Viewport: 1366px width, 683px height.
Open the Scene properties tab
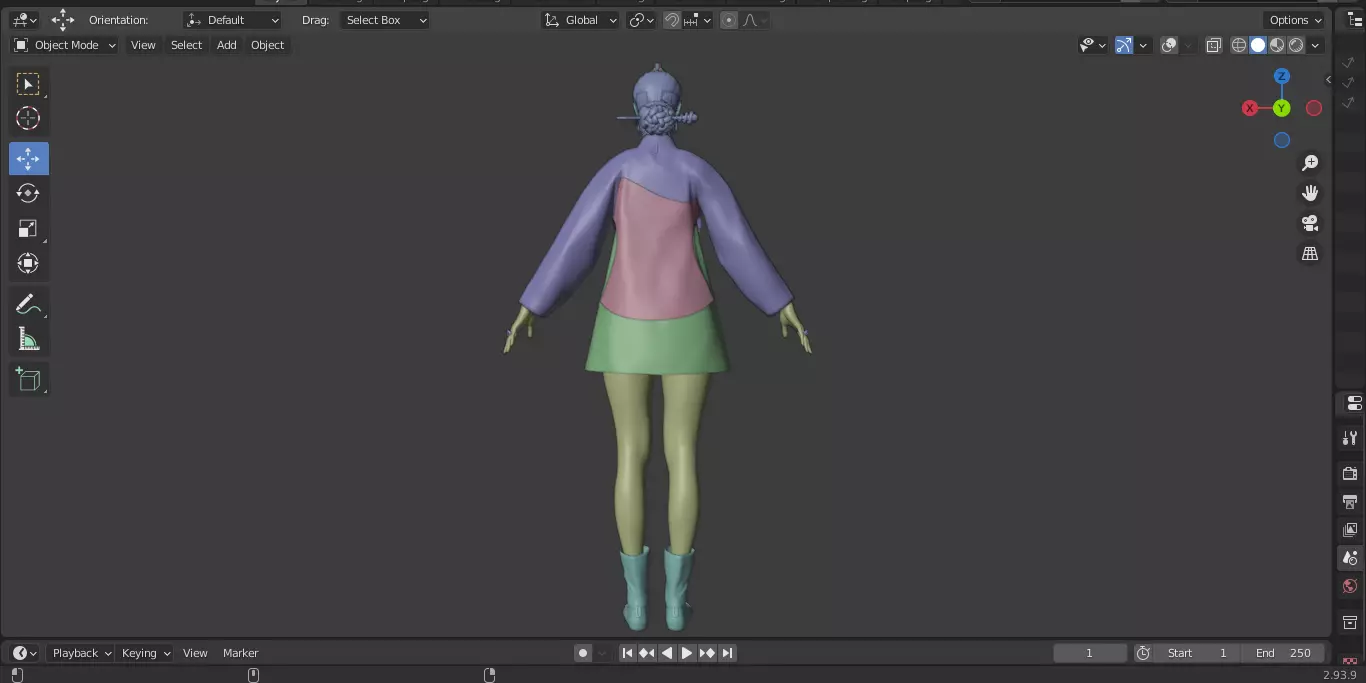point(1350,558)
